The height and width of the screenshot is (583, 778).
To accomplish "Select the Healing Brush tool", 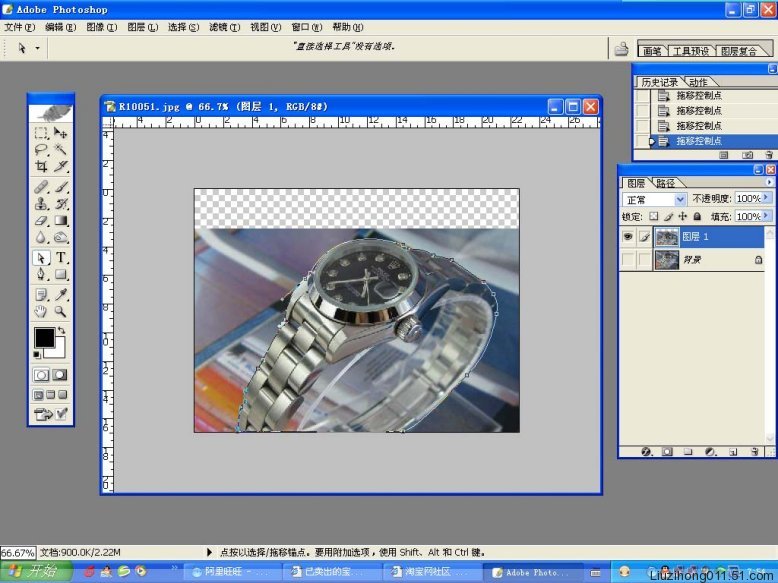I will pos(41,187).
